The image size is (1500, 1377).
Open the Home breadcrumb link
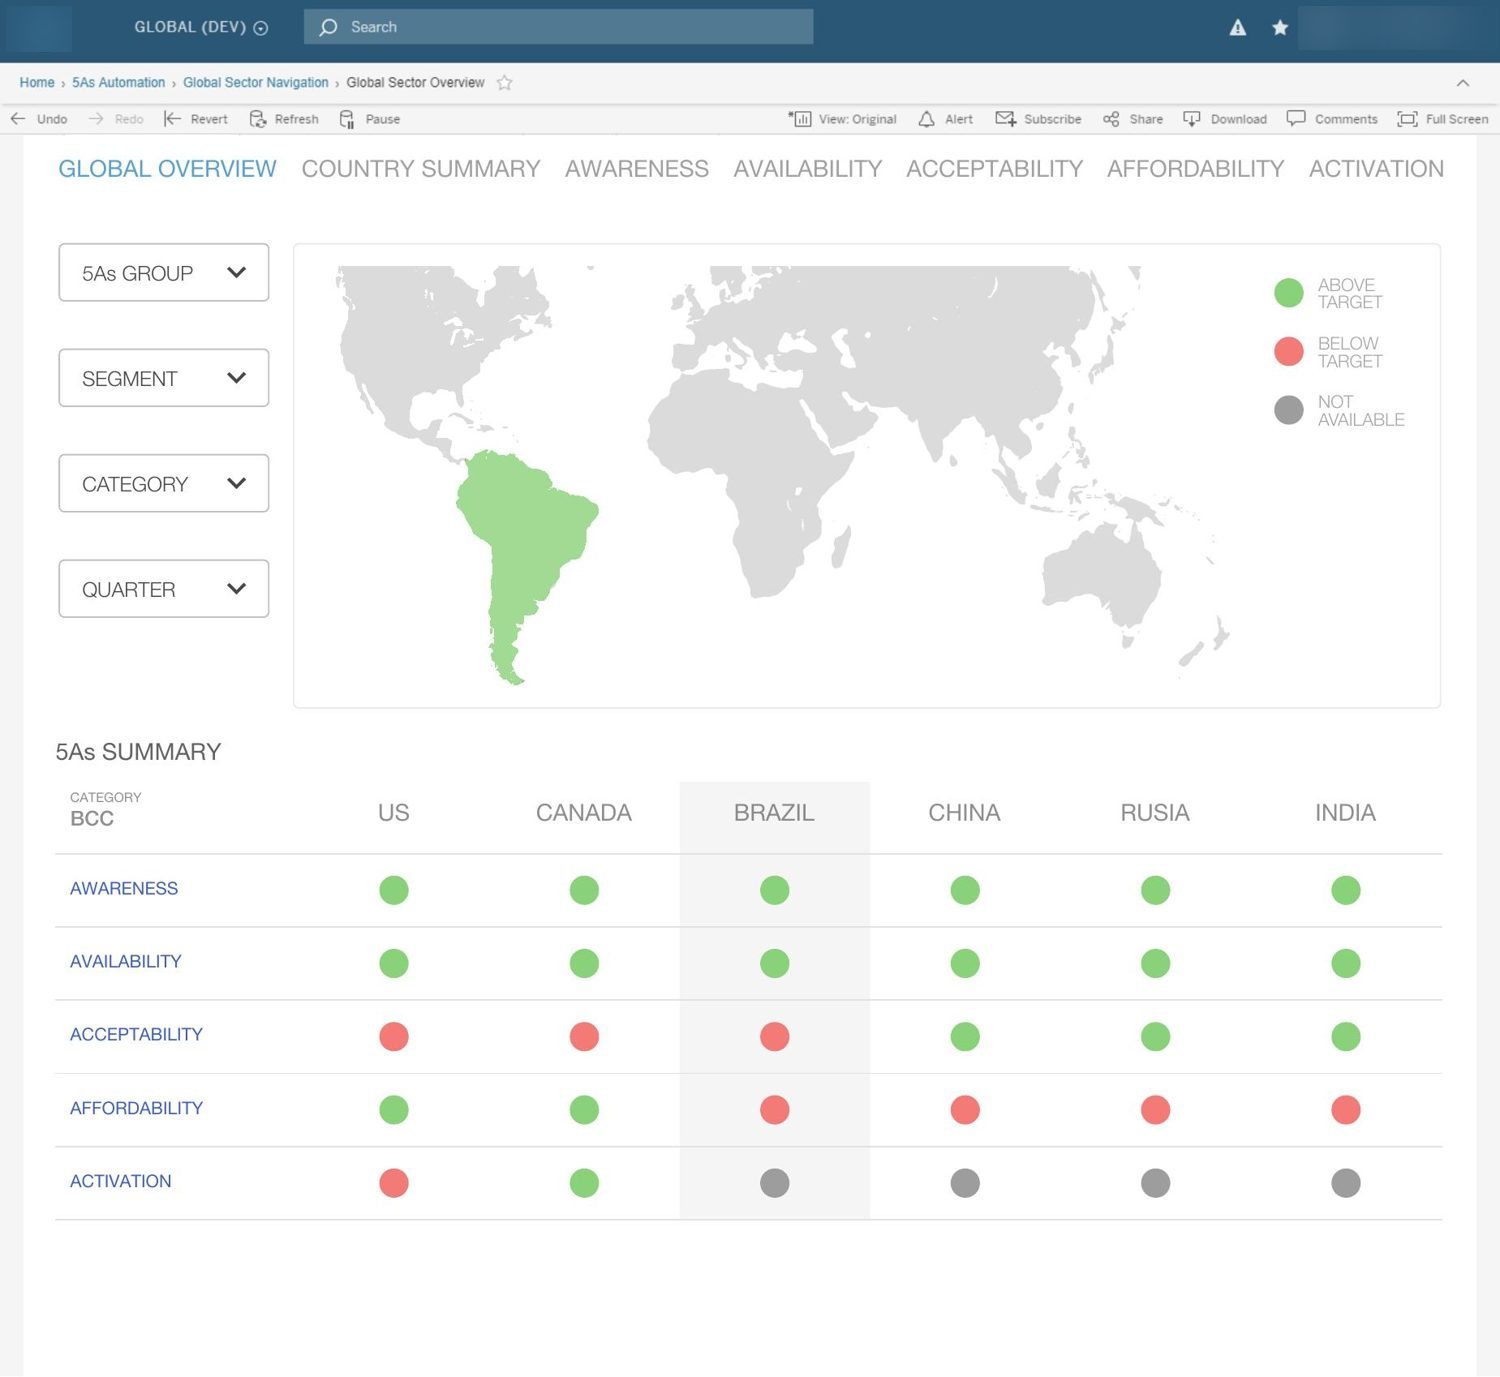[x=37, y=83]
